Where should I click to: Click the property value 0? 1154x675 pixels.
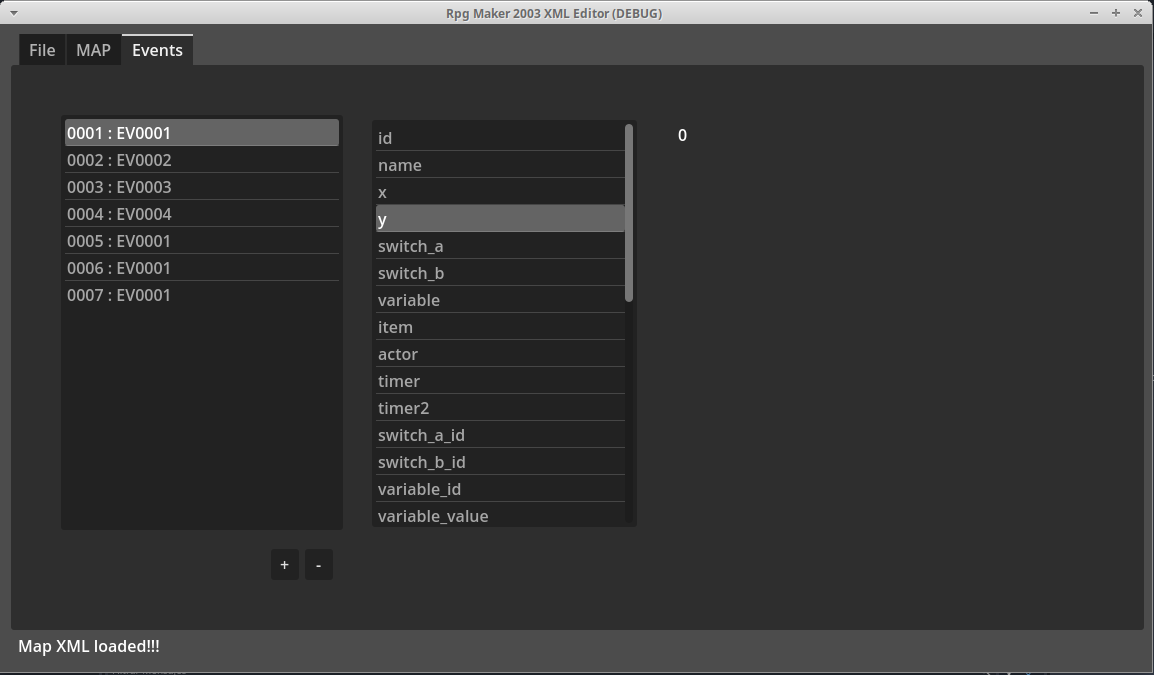[x=682, y=135]
